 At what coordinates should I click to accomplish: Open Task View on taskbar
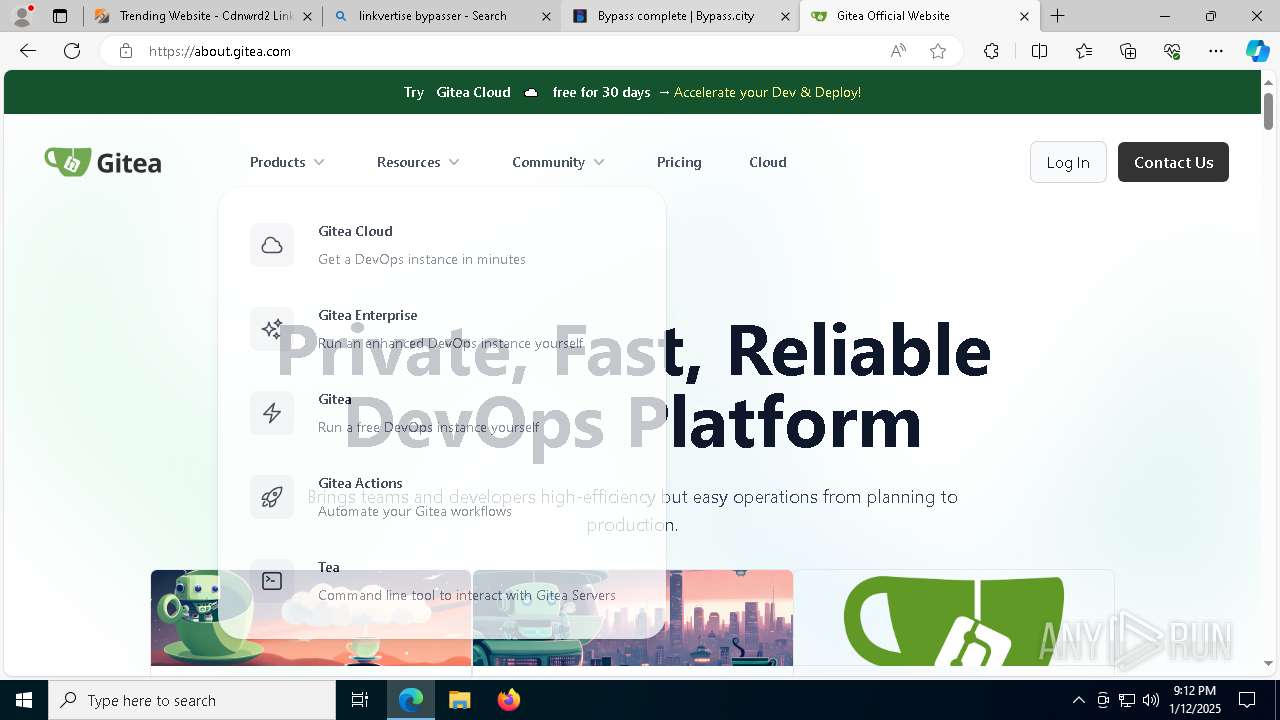click(x=360, y=700)
